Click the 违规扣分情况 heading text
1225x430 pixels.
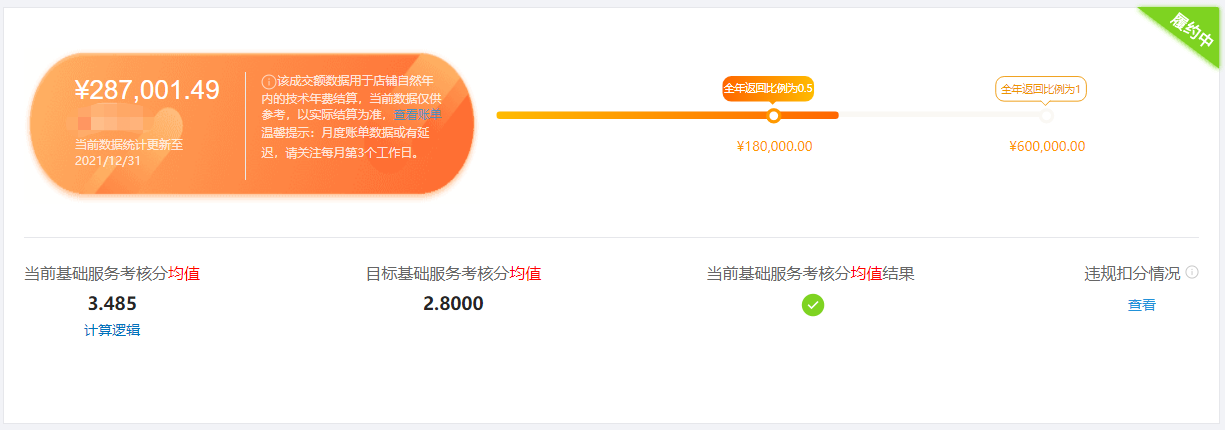[x=1132, y=273]
